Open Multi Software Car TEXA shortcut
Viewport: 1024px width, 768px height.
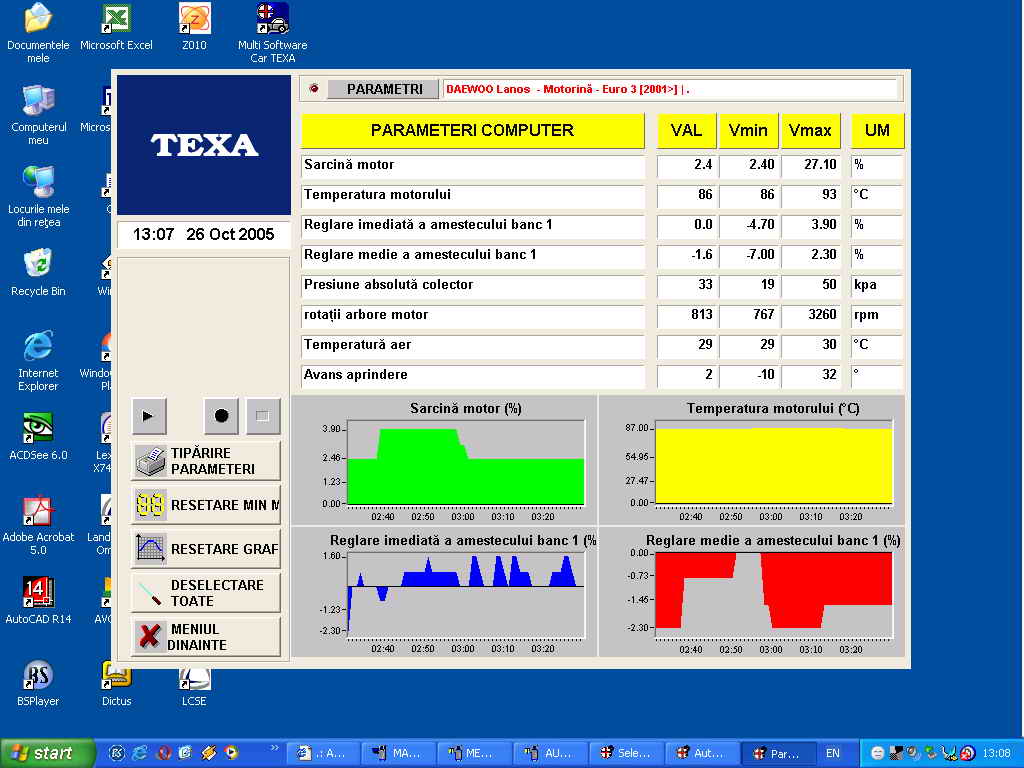272,34
